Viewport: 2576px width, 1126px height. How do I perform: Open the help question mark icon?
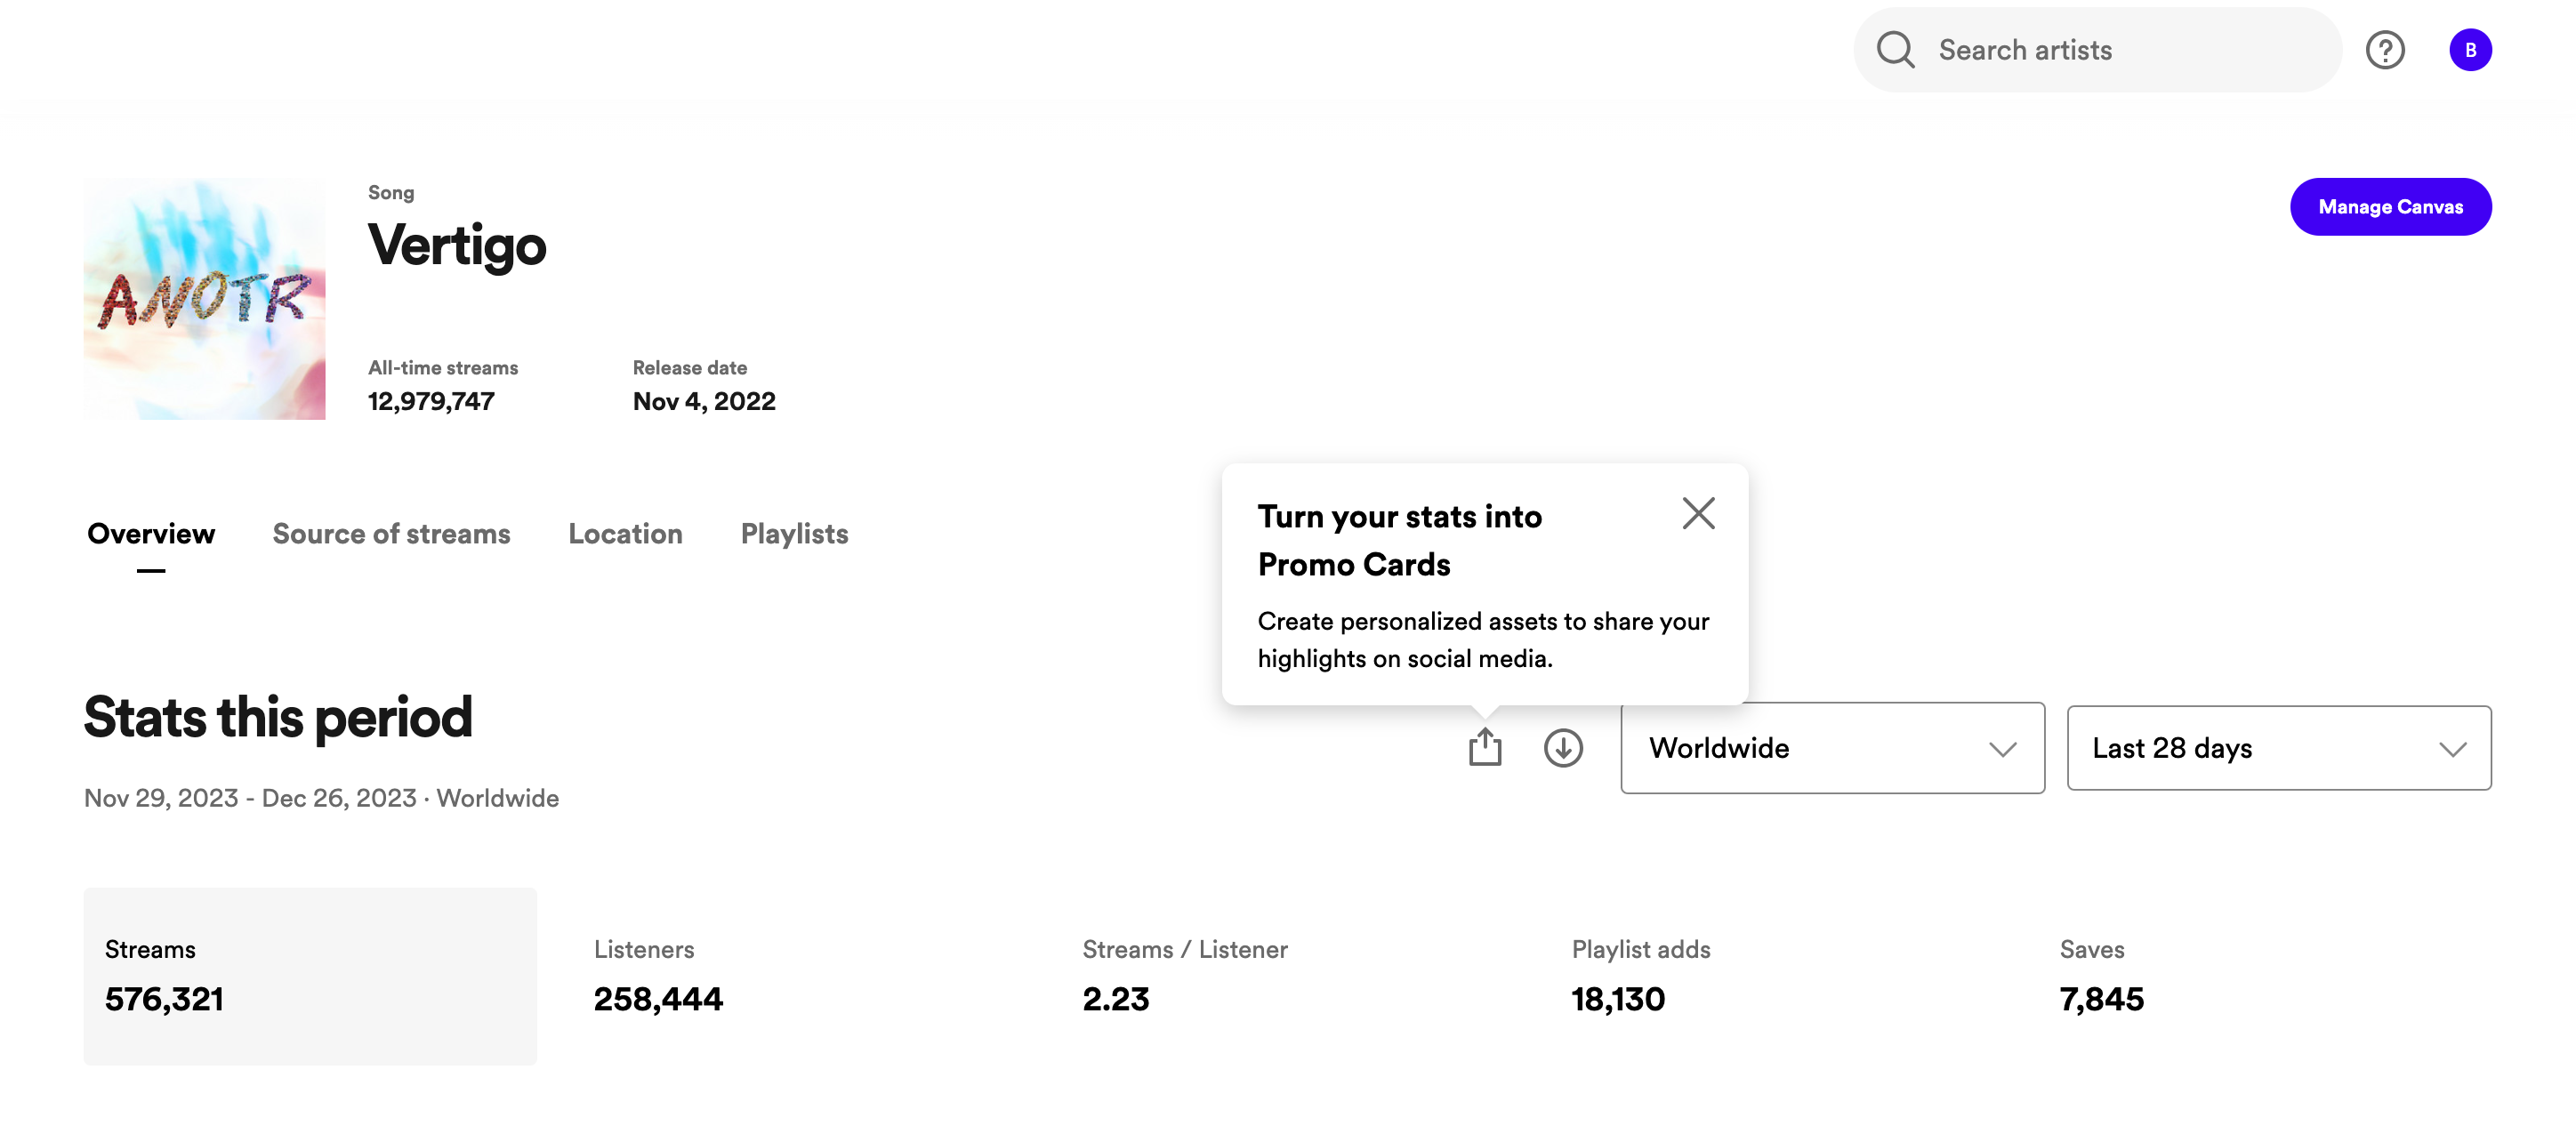coord(2385,50)
